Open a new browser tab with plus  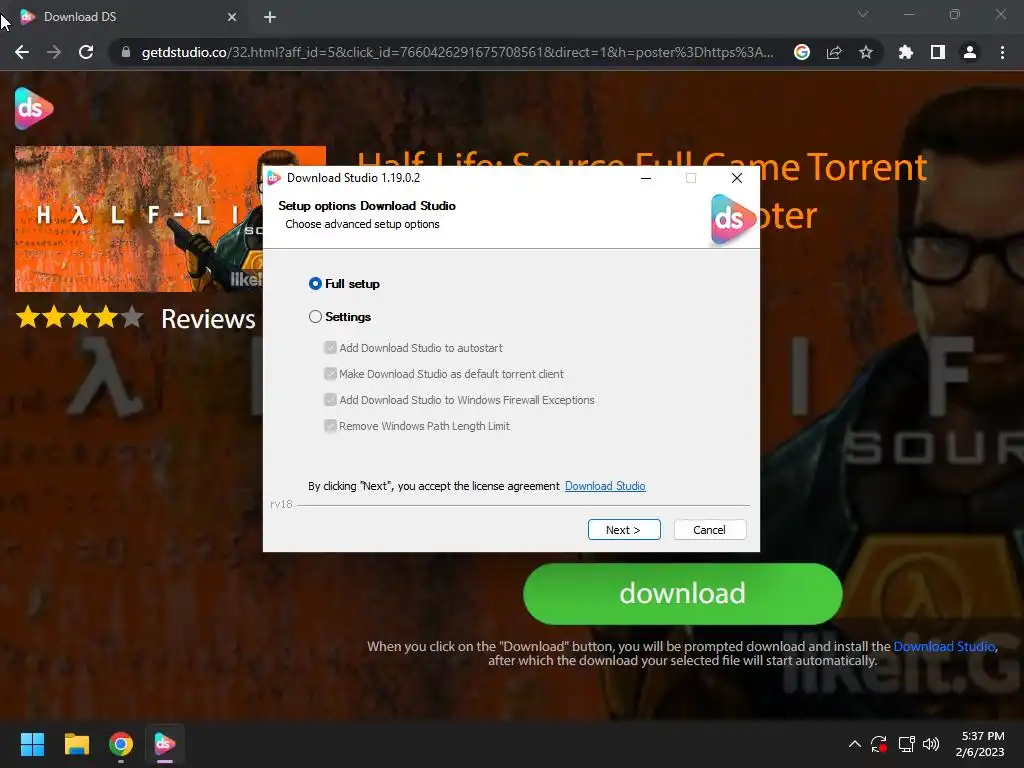pyautogui.click(x=270, y=17)
